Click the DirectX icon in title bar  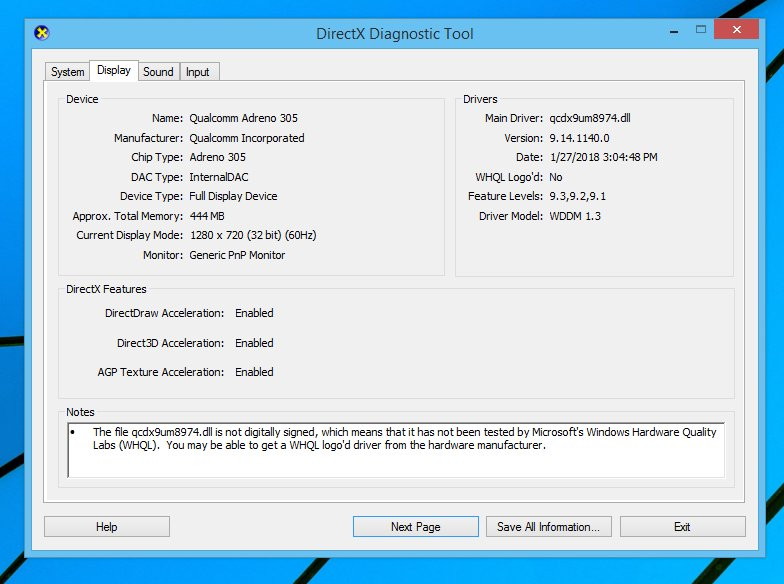tap(42, 33)
